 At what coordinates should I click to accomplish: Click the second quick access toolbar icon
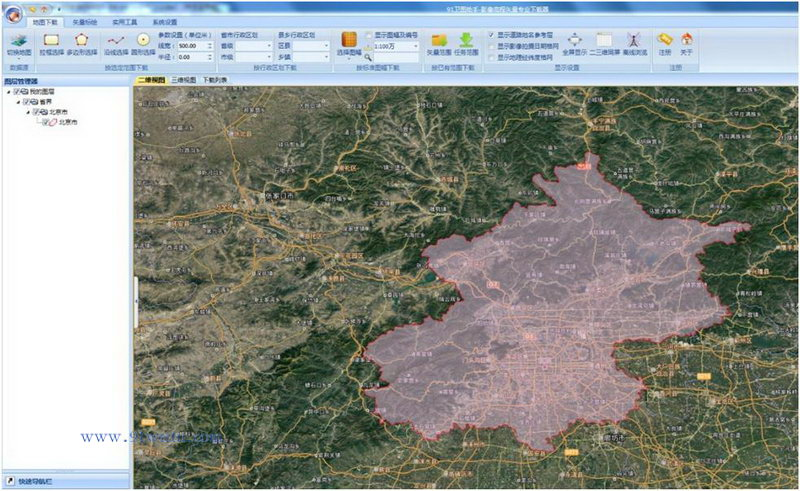(44, 9)
